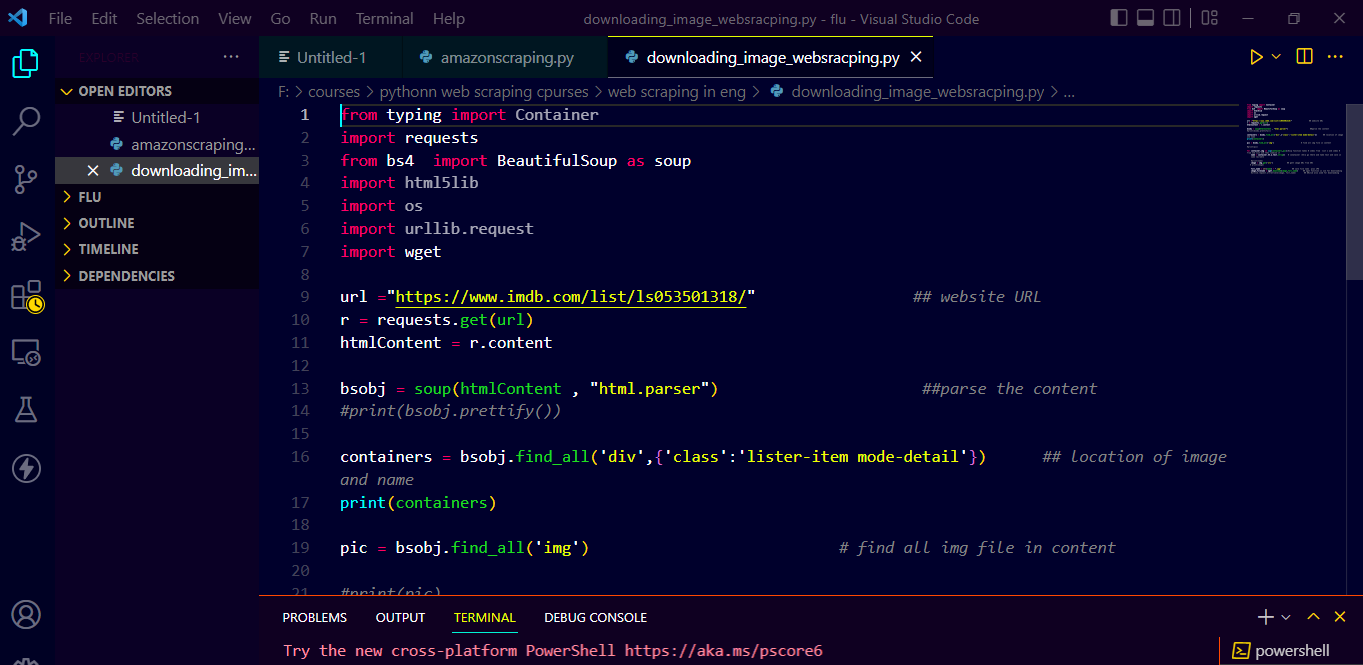Open the Extensions view icon
The image size is (1363, 665).
26,295
